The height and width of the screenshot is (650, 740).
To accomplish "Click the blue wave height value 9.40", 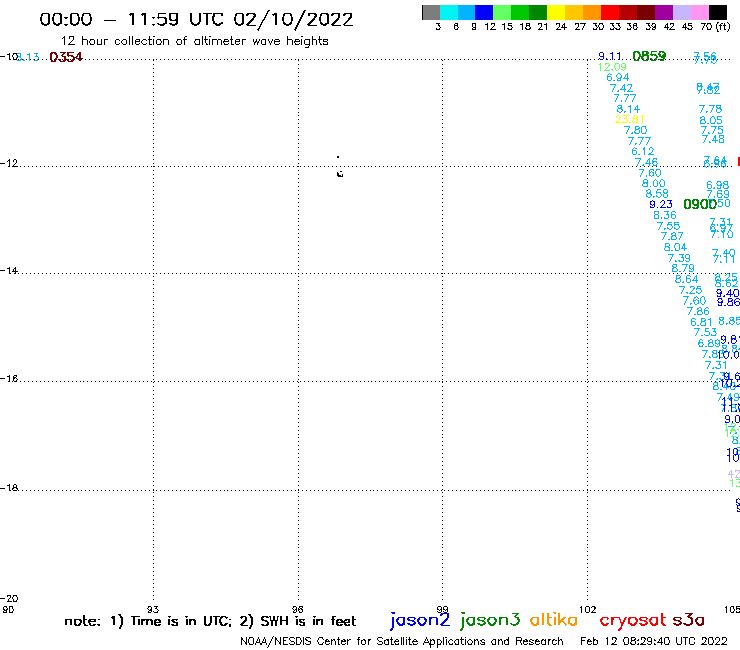I will coord(727,294).
